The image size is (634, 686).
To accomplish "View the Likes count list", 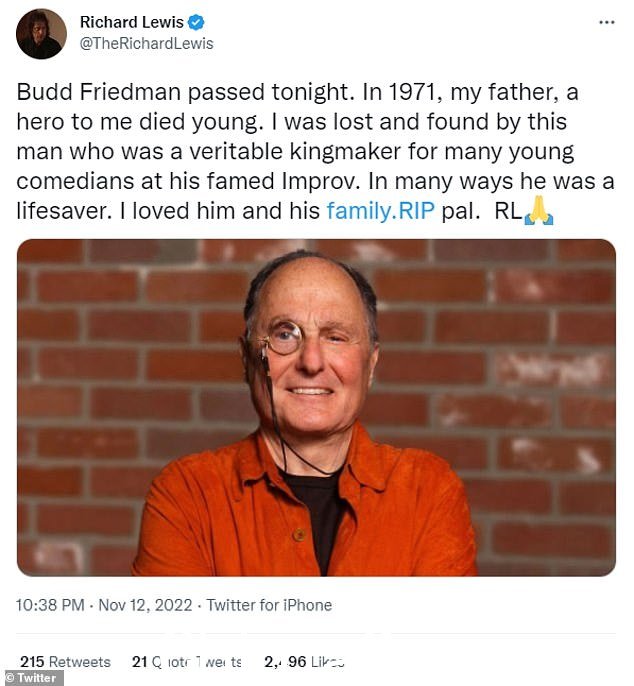I will coord(304,662).
